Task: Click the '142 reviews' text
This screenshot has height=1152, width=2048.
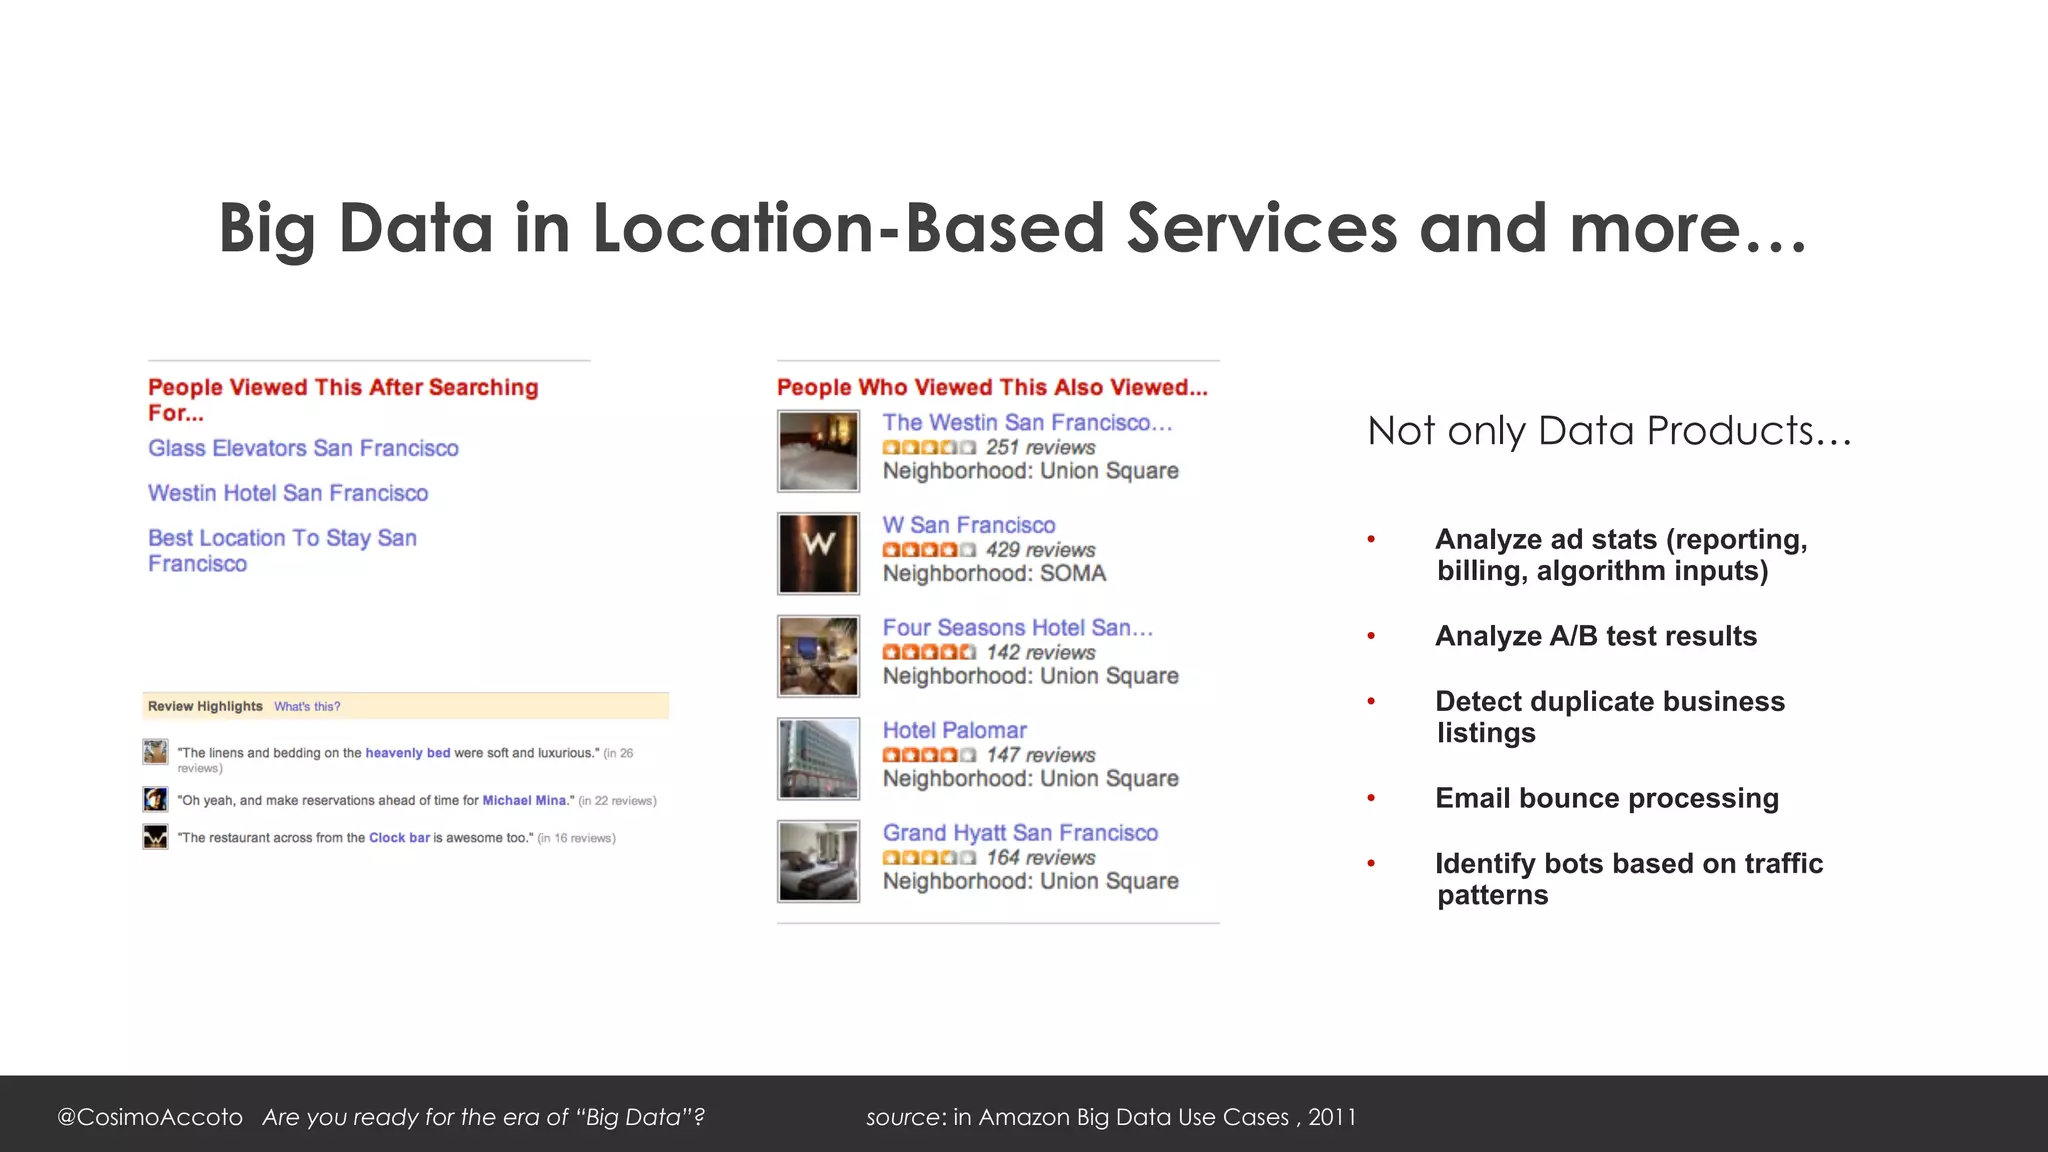Action: point(1040,653)
